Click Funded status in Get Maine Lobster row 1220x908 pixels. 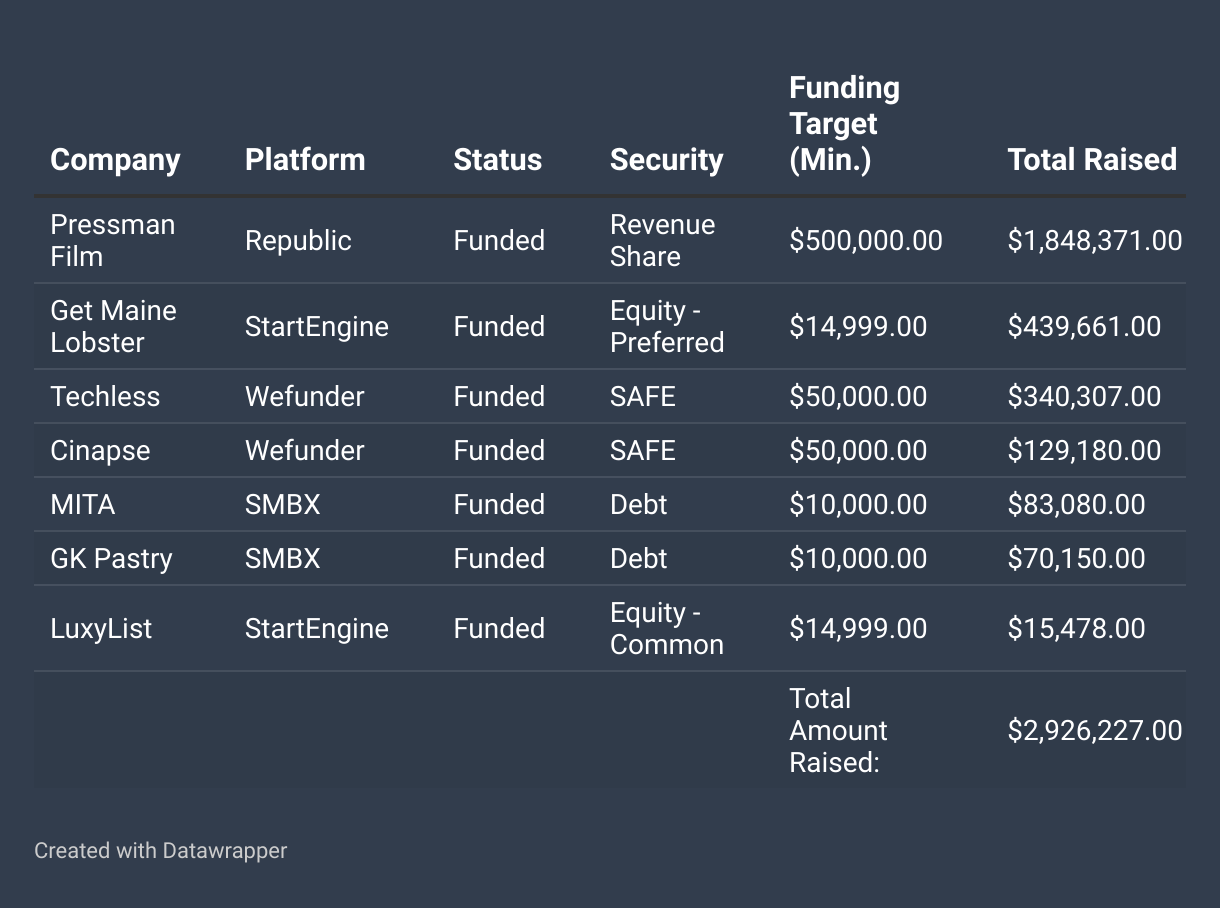coord(499,327)
